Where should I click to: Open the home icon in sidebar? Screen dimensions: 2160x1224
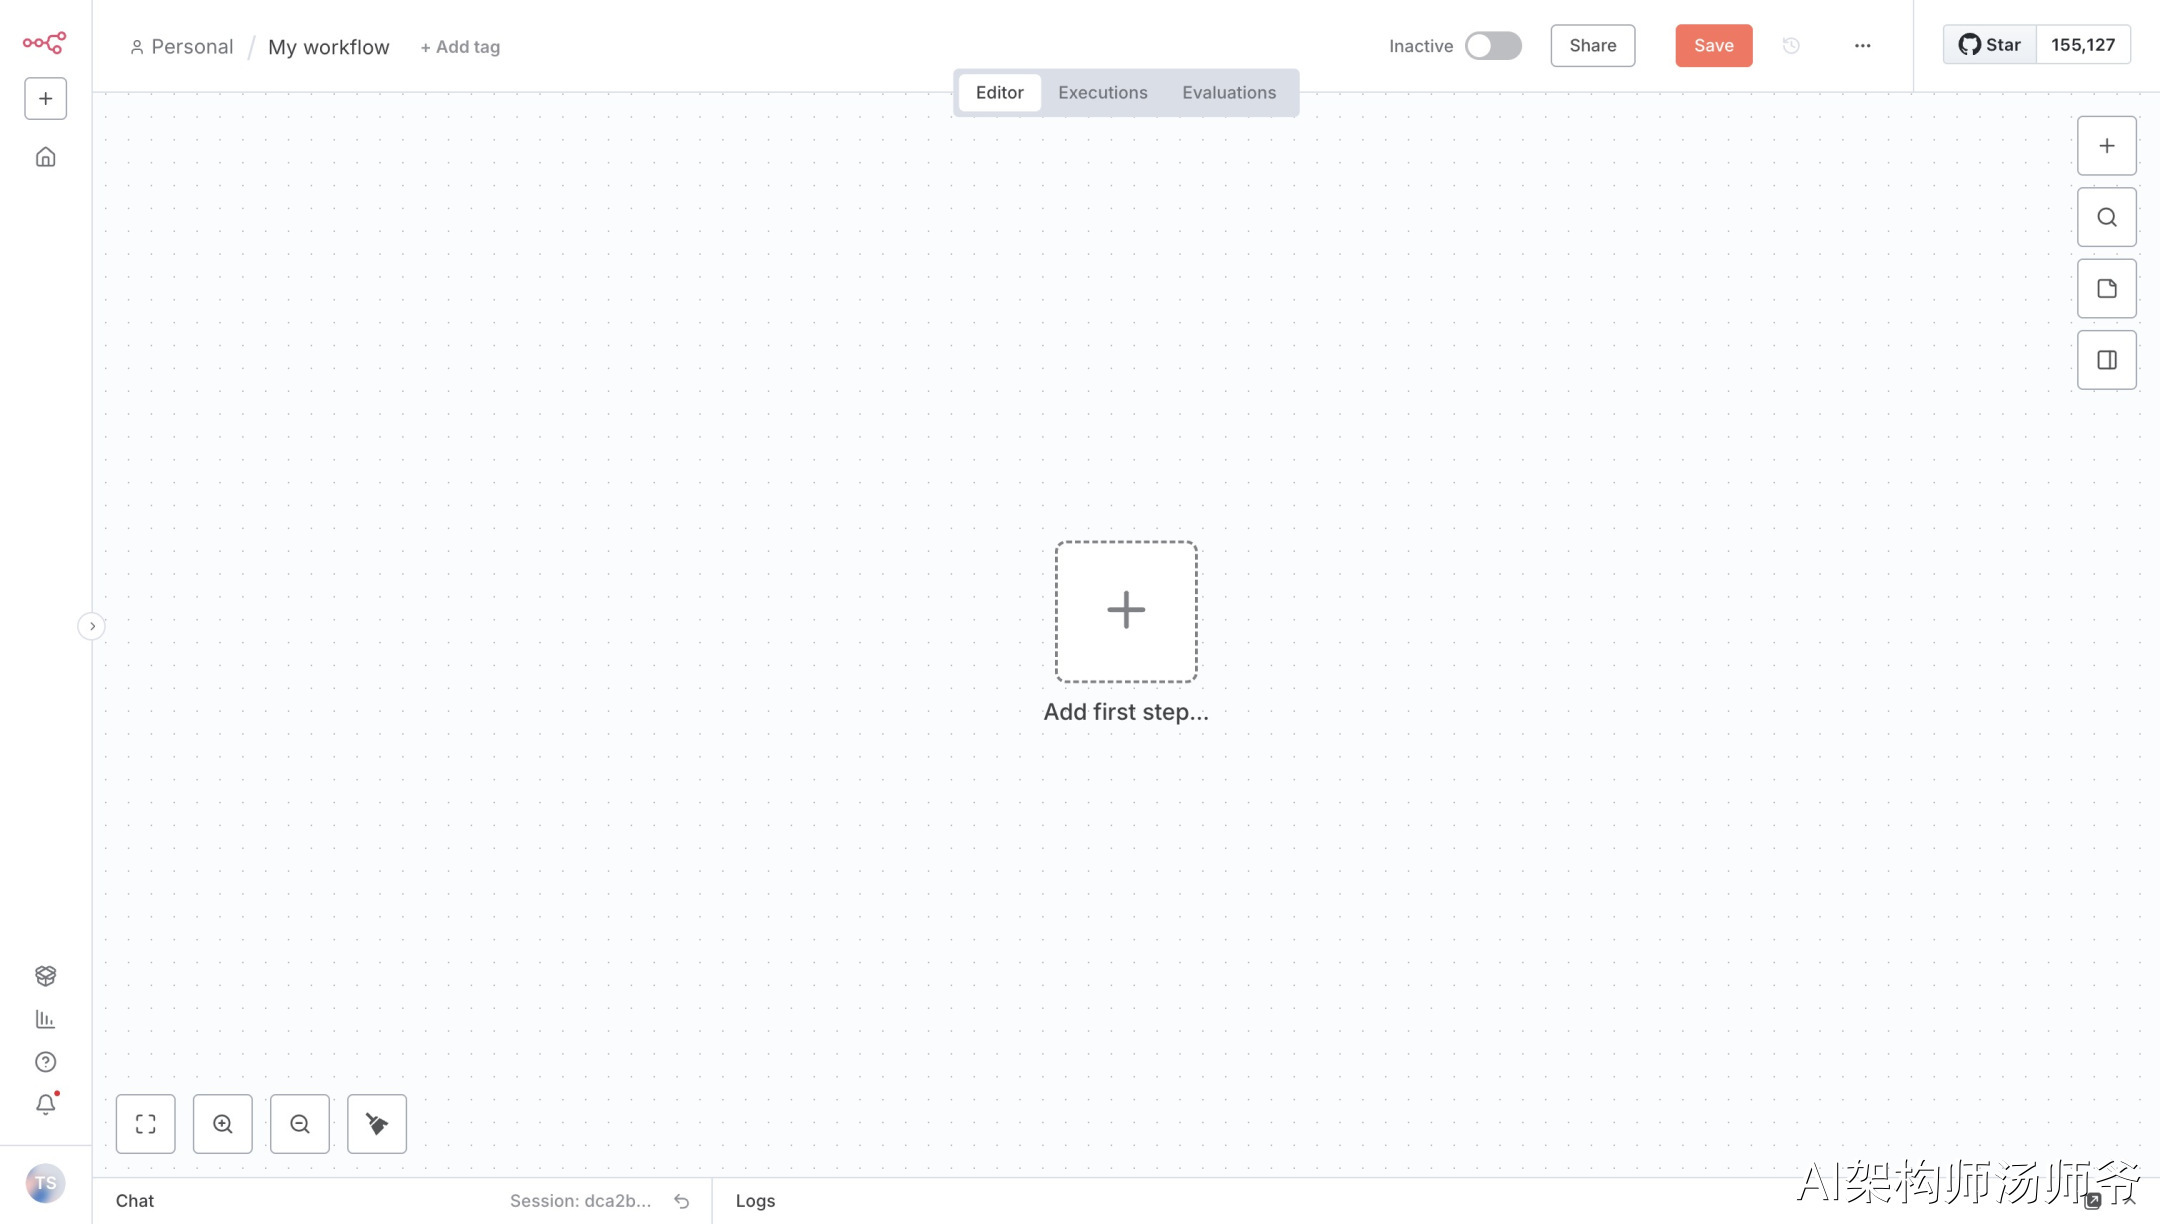(45, 157)
